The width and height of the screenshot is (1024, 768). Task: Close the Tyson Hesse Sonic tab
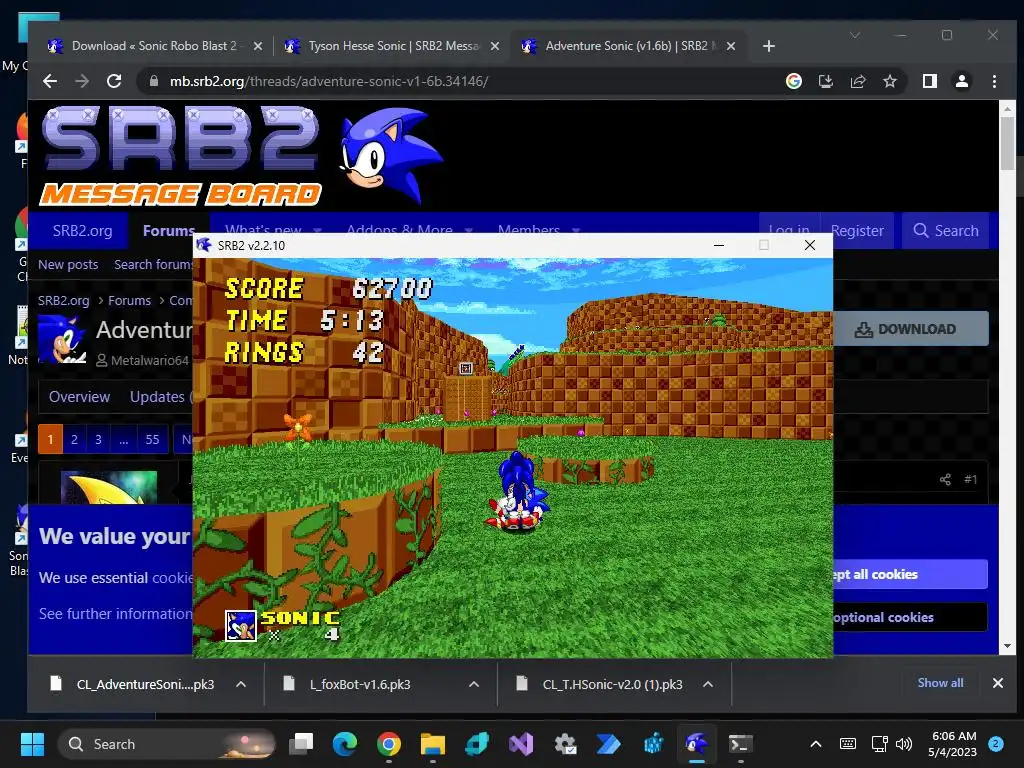coord(494,46)
